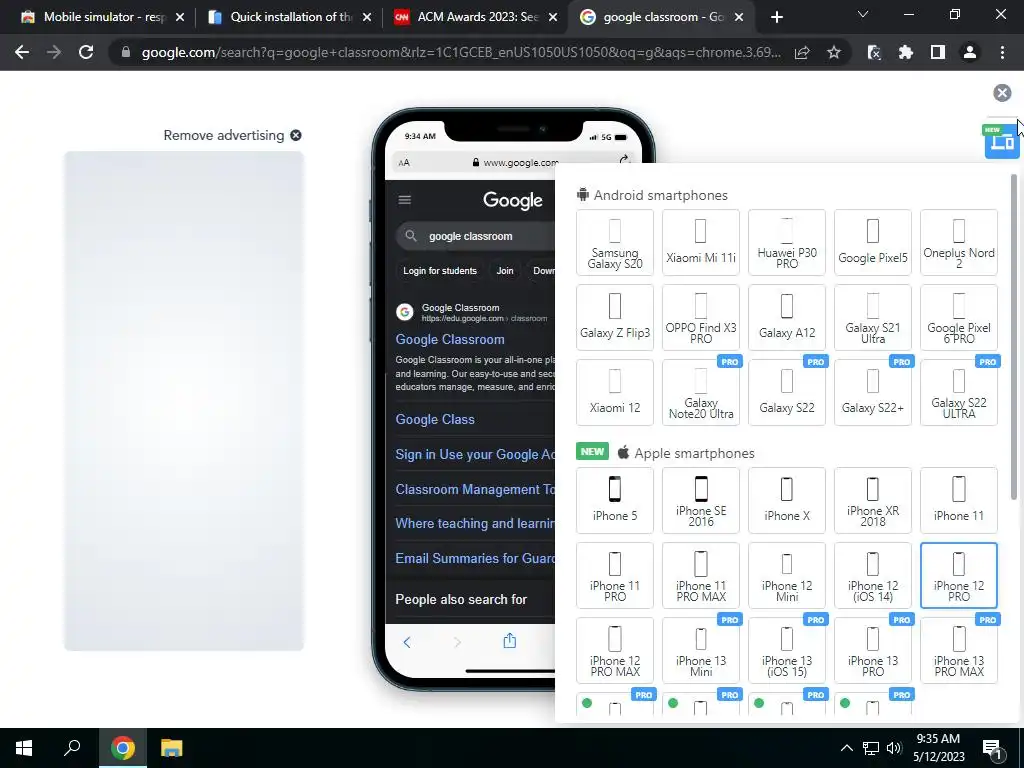Viewport: 1024px width, 768px height.
Task: Select the Samsung Galaxy S20 device
Action: (615, 243)
